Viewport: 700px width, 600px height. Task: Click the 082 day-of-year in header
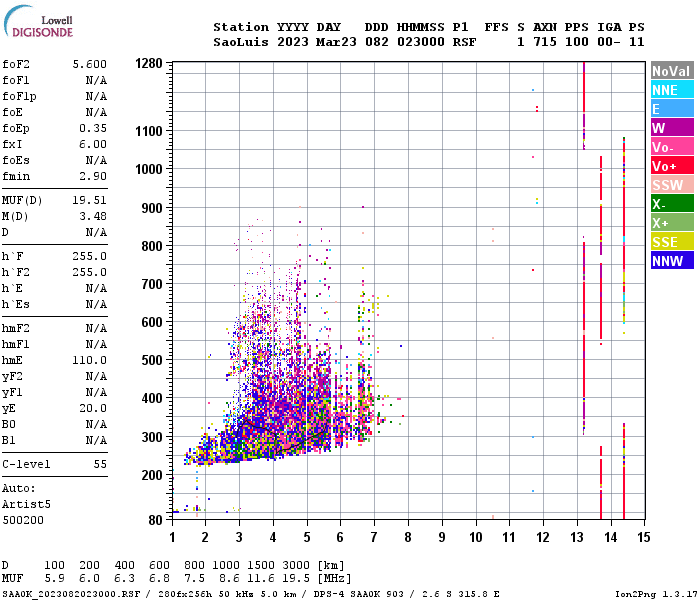(376, 42)
